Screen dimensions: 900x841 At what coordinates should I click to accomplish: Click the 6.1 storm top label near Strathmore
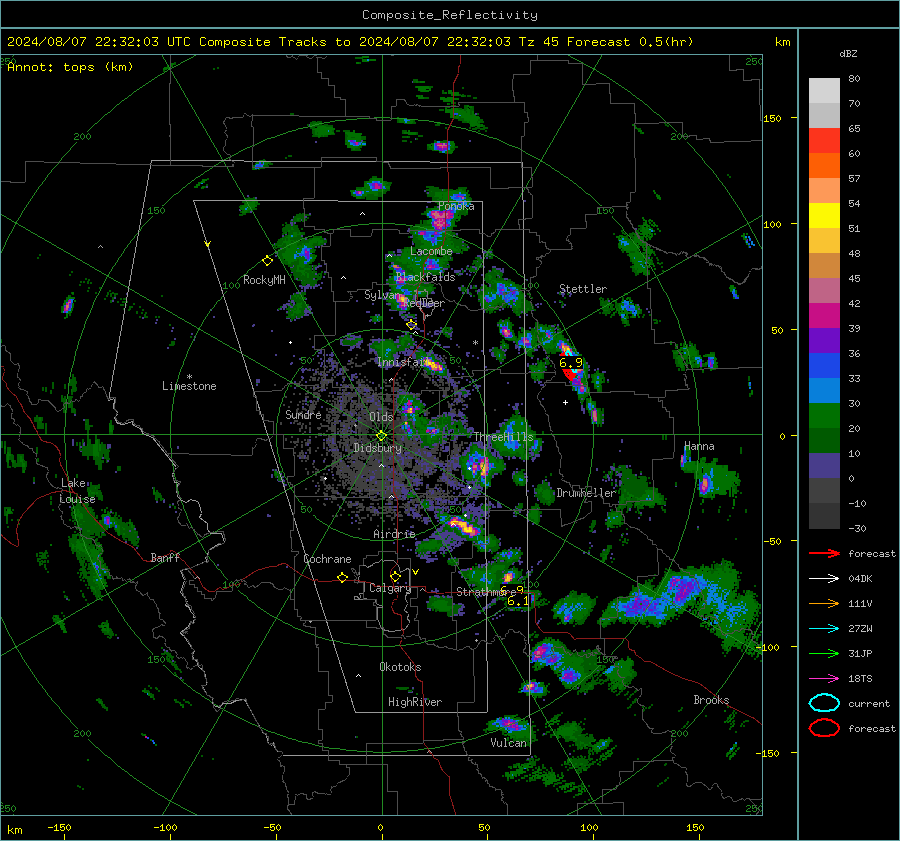[518, 601]
